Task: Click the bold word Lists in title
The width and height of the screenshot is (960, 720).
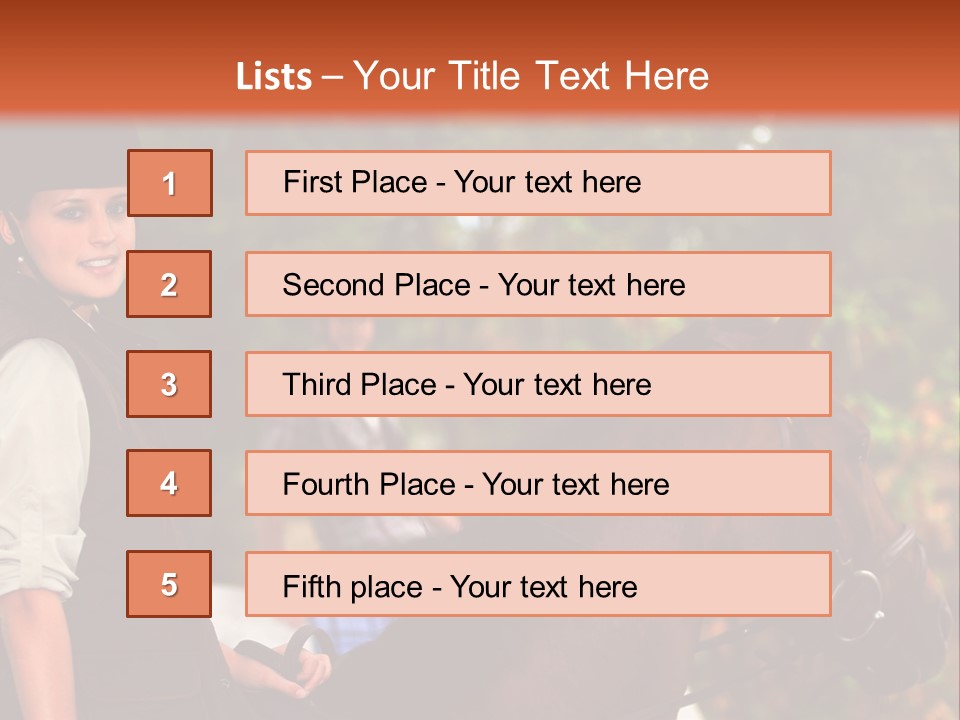Action: (x=274, y=77)
